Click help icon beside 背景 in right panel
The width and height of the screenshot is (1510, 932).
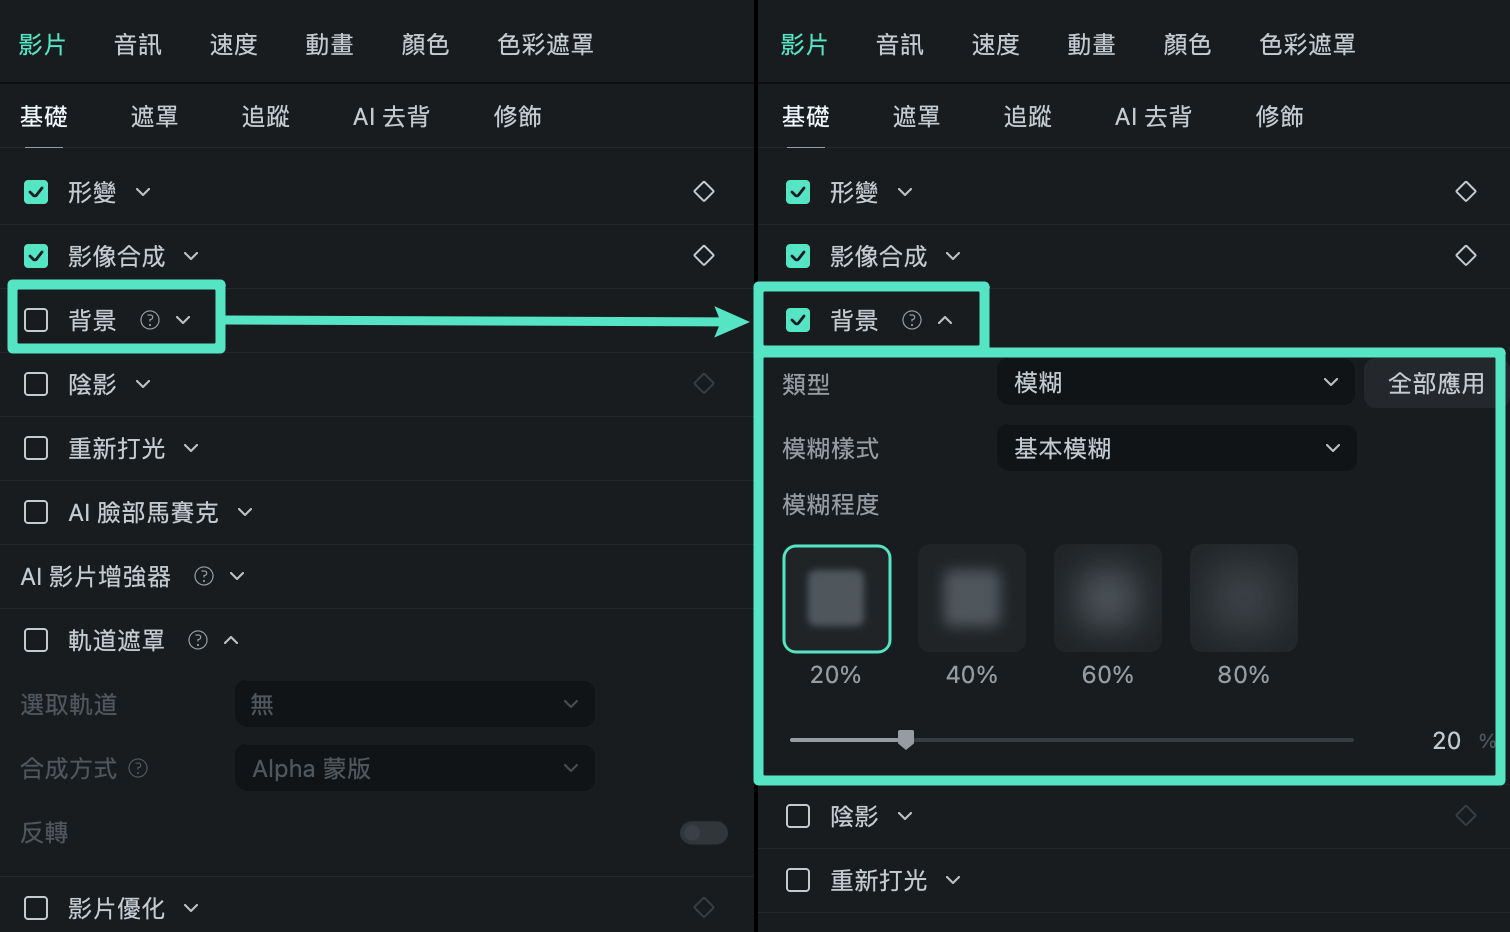912,320
